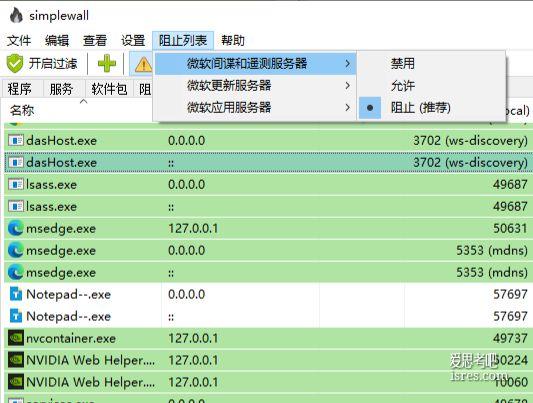The height and width of the screenshot is (403, 533).
Task: Sort by 名称 column header
Action: pyautogui.click(x=22, y=110)
